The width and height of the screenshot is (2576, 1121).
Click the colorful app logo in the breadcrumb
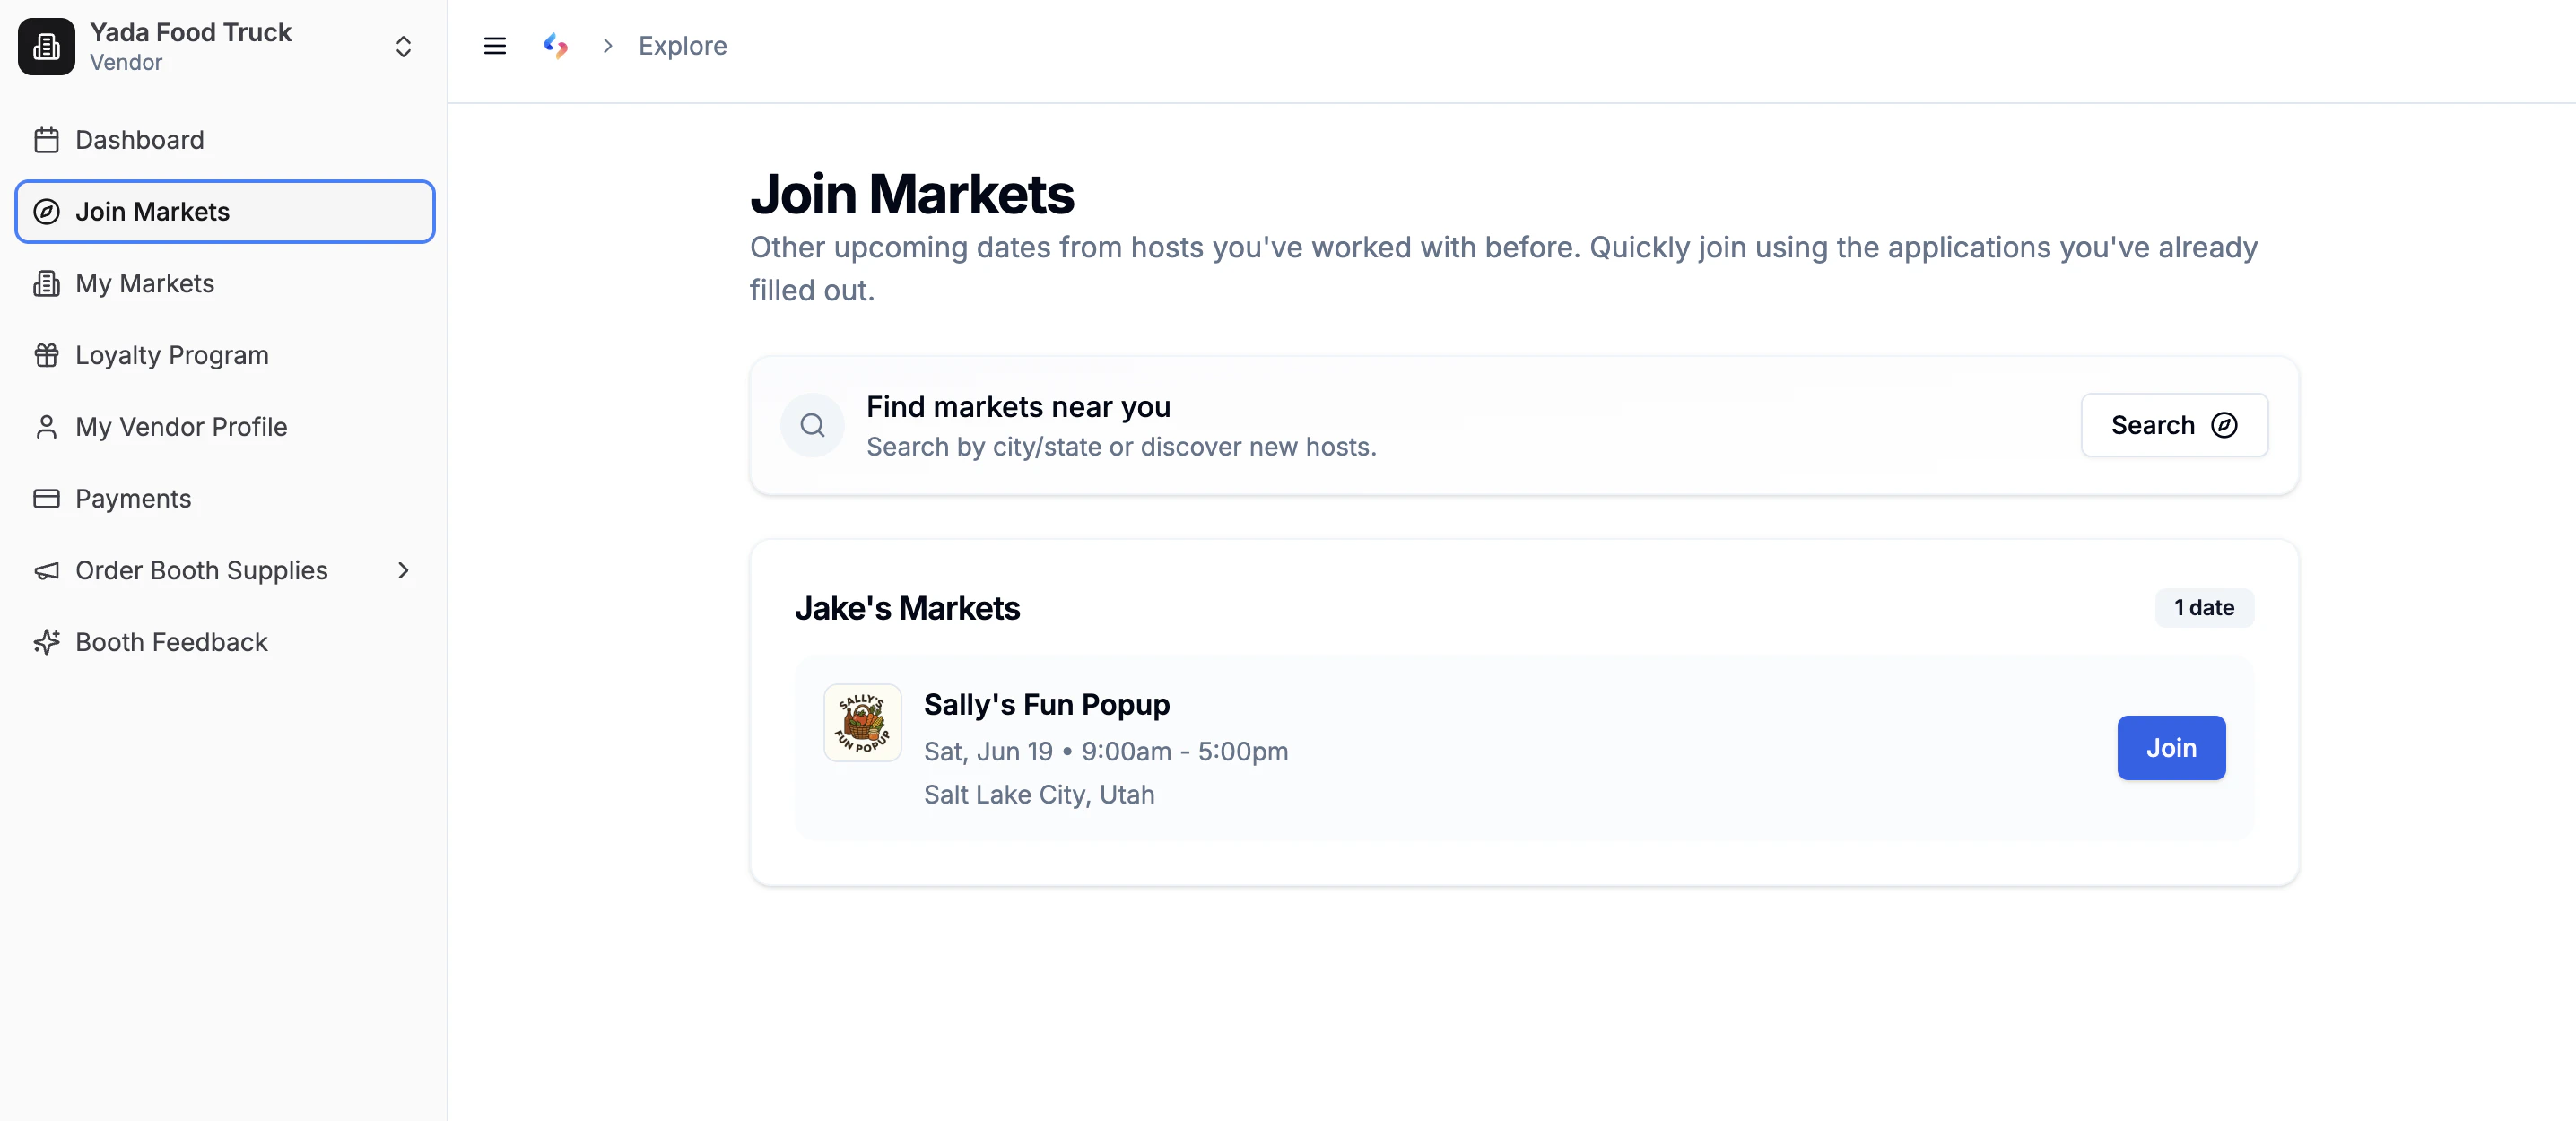click(556, 45)
